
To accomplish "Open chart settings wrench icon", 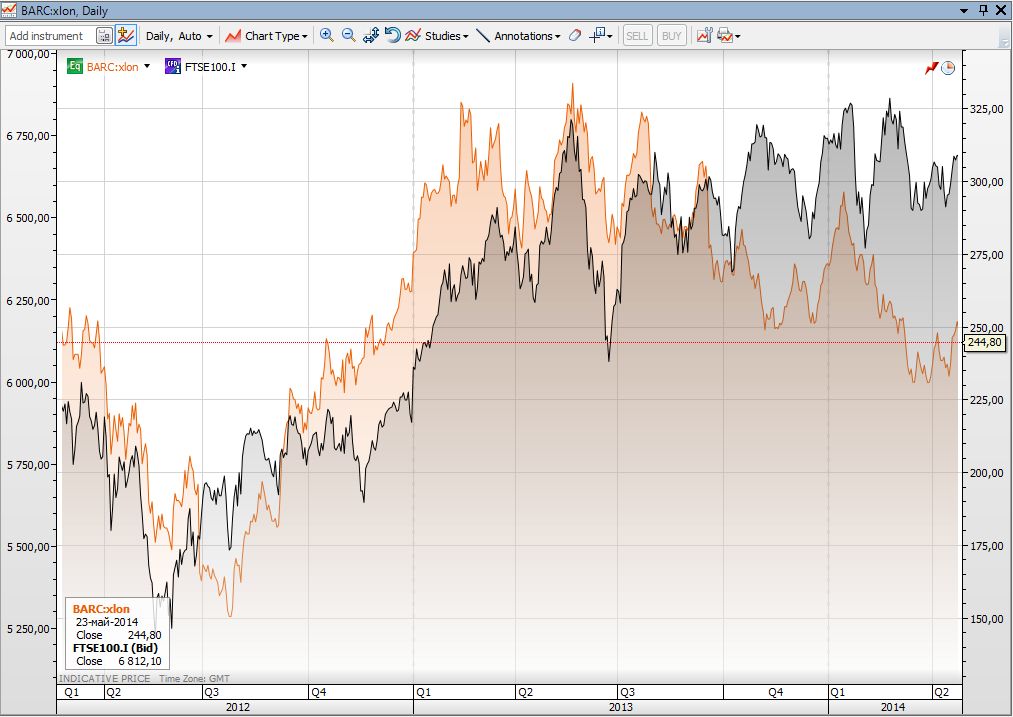I will point(704,36).
